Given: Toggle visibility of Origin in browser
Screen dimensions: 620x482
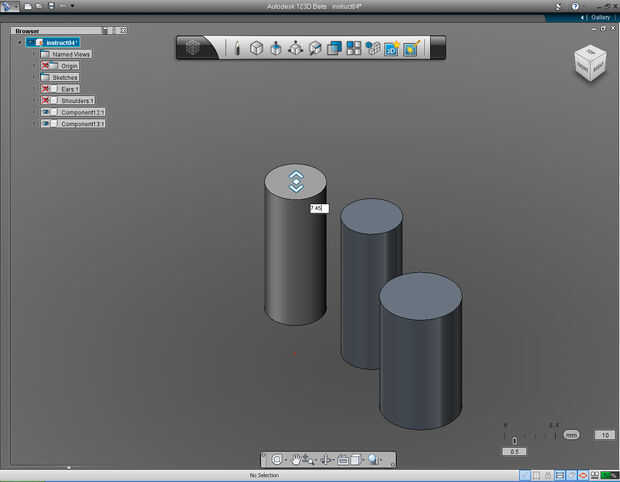Looking at the screenshot, I should coord(46,66).
